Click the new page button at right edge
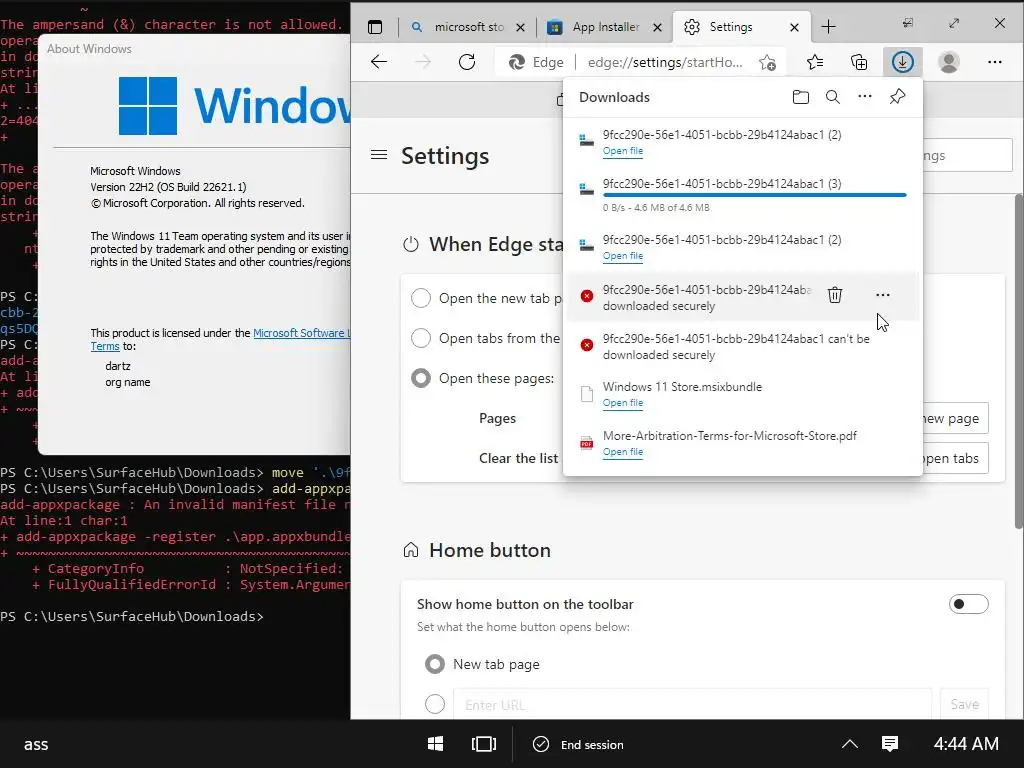Image resolution: width=1024 pixels, height=768 pixels. point(955,419)
